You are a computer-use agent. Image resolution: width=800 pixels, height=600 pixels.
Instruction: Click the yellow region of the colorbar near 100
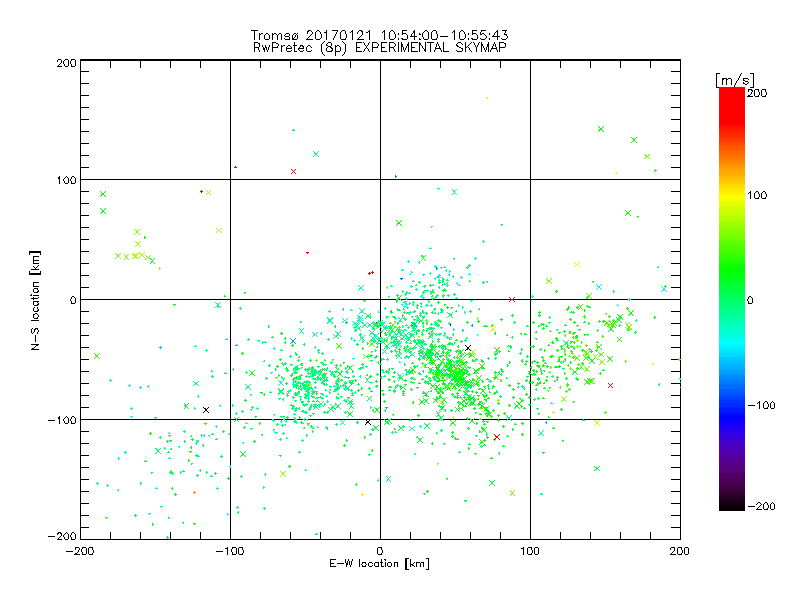(x=732, y=195)
